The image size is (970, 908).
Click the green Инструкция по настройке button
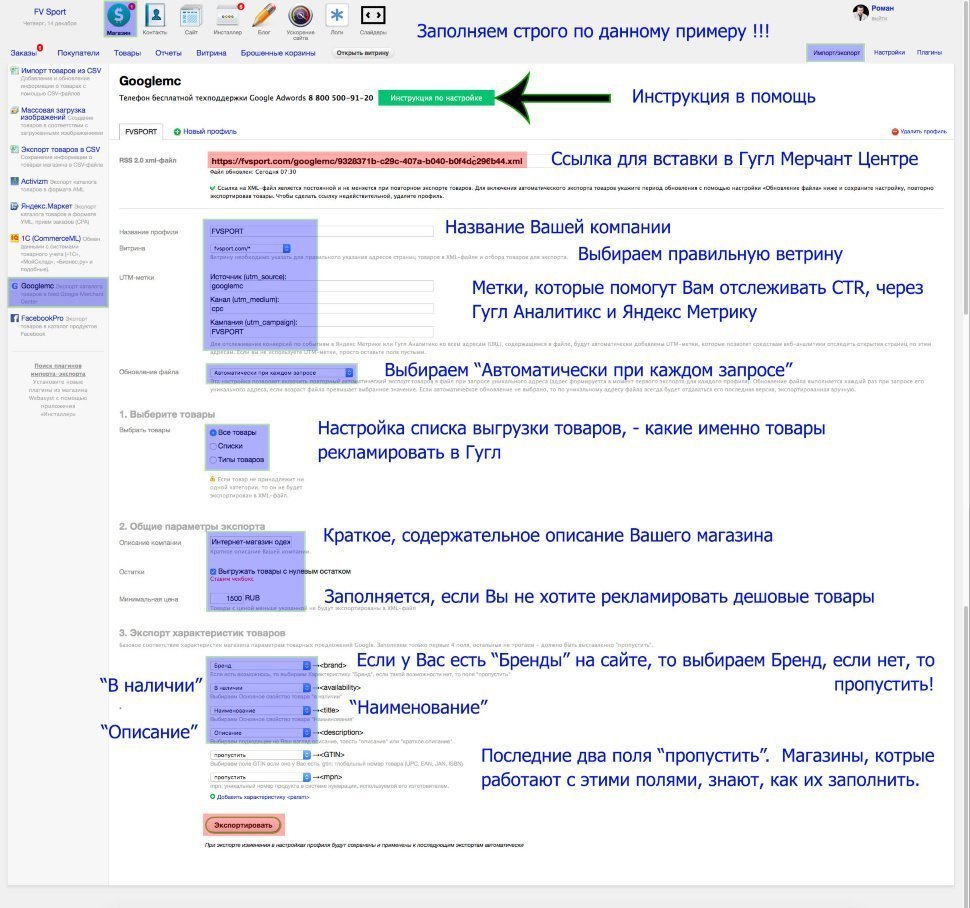436,98
